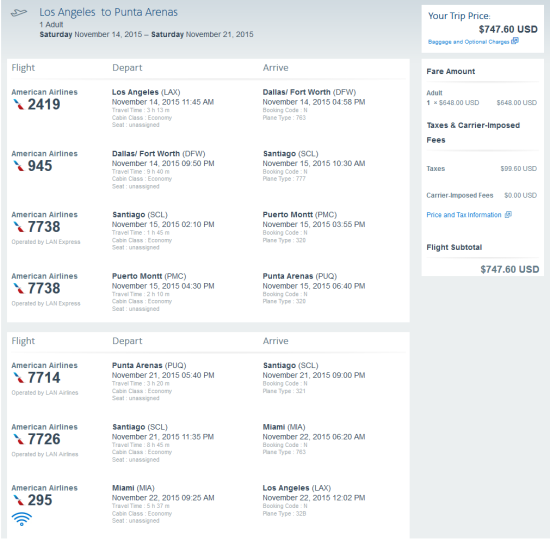This screenshot has width=550, height=539.
Task: Click the flight number 2419
Action: (44, 104)
